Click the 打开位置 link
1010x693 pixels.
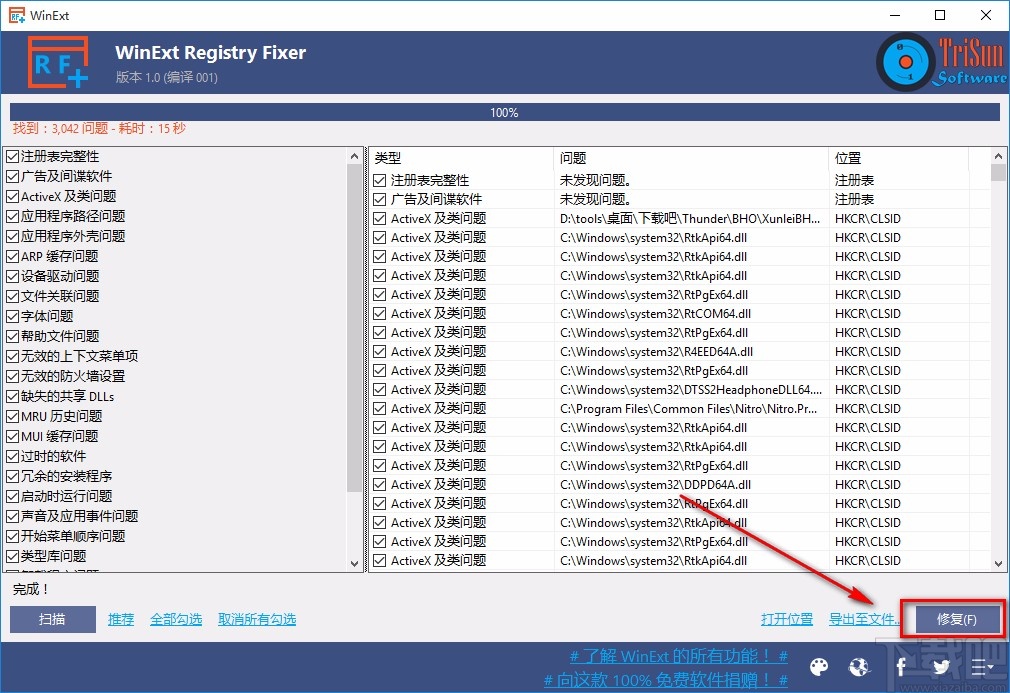point(786,620)
